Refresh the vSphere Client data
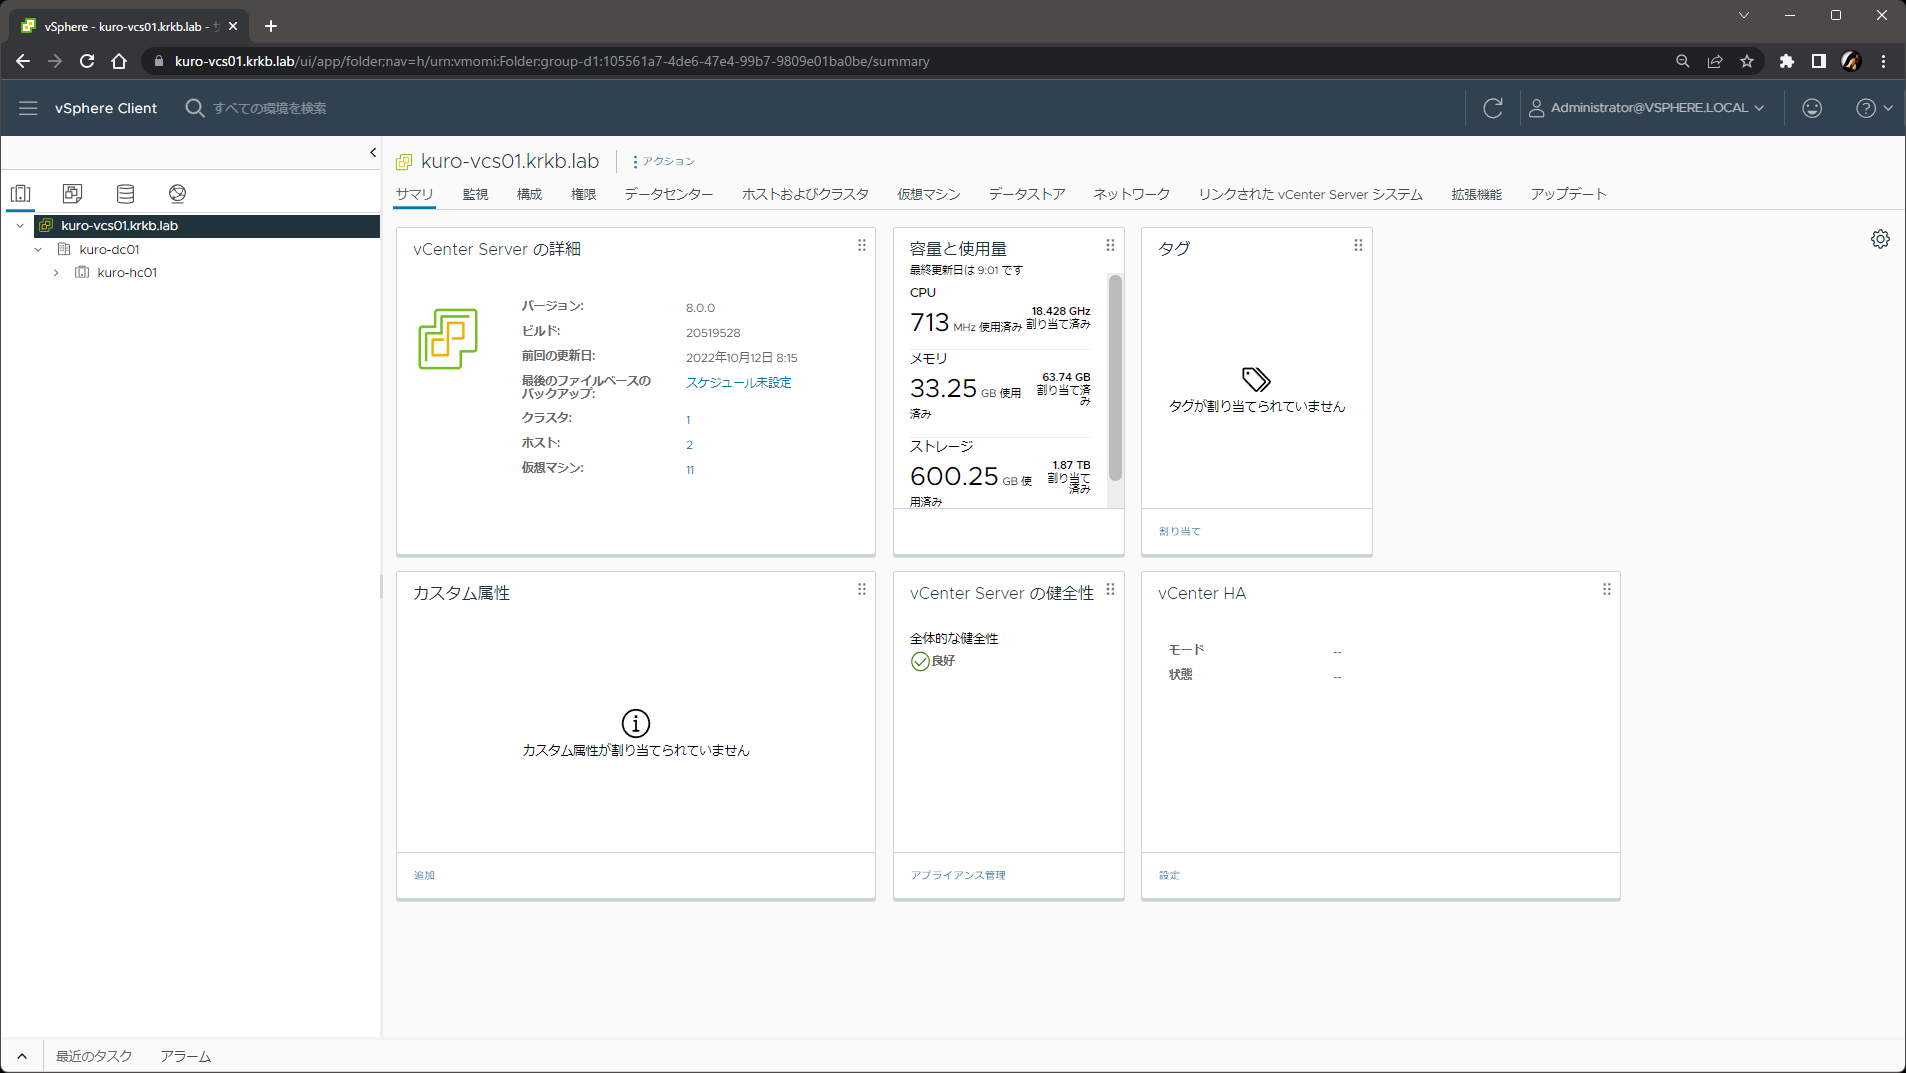Screen dimensions: 1906x1073 (1492, 108)
